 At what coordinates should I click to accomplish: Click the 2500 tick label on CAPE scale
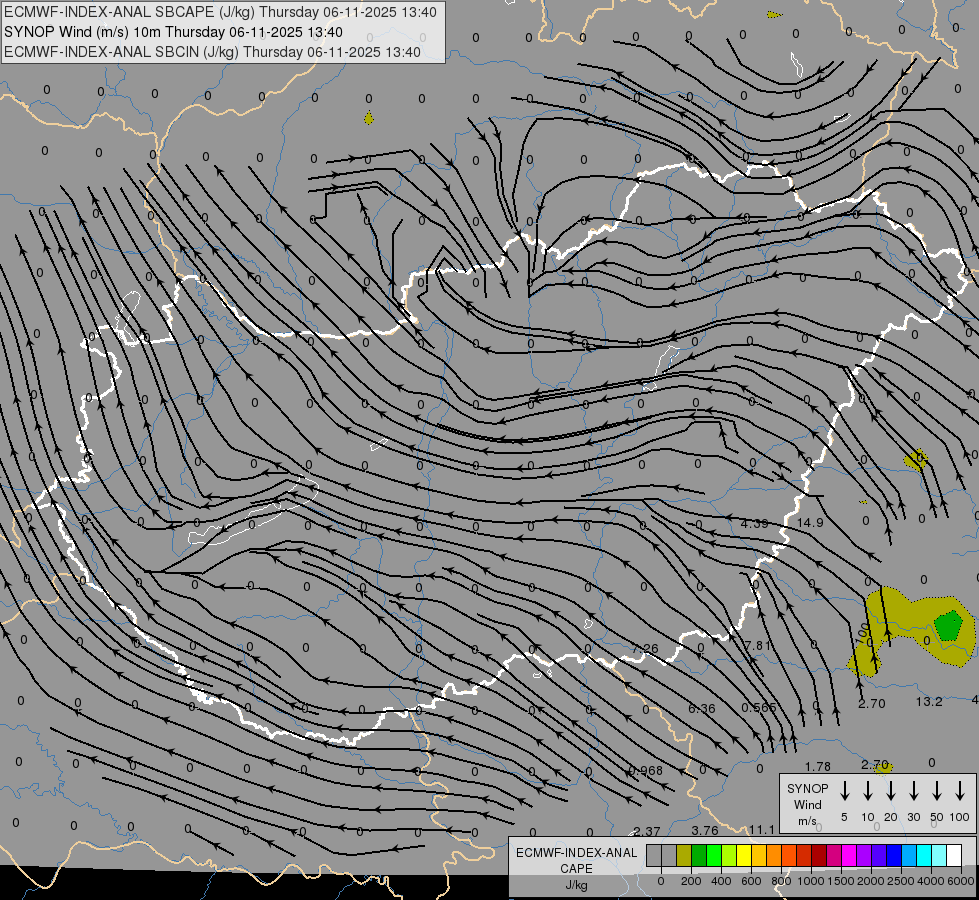click(x=901, y=881)
